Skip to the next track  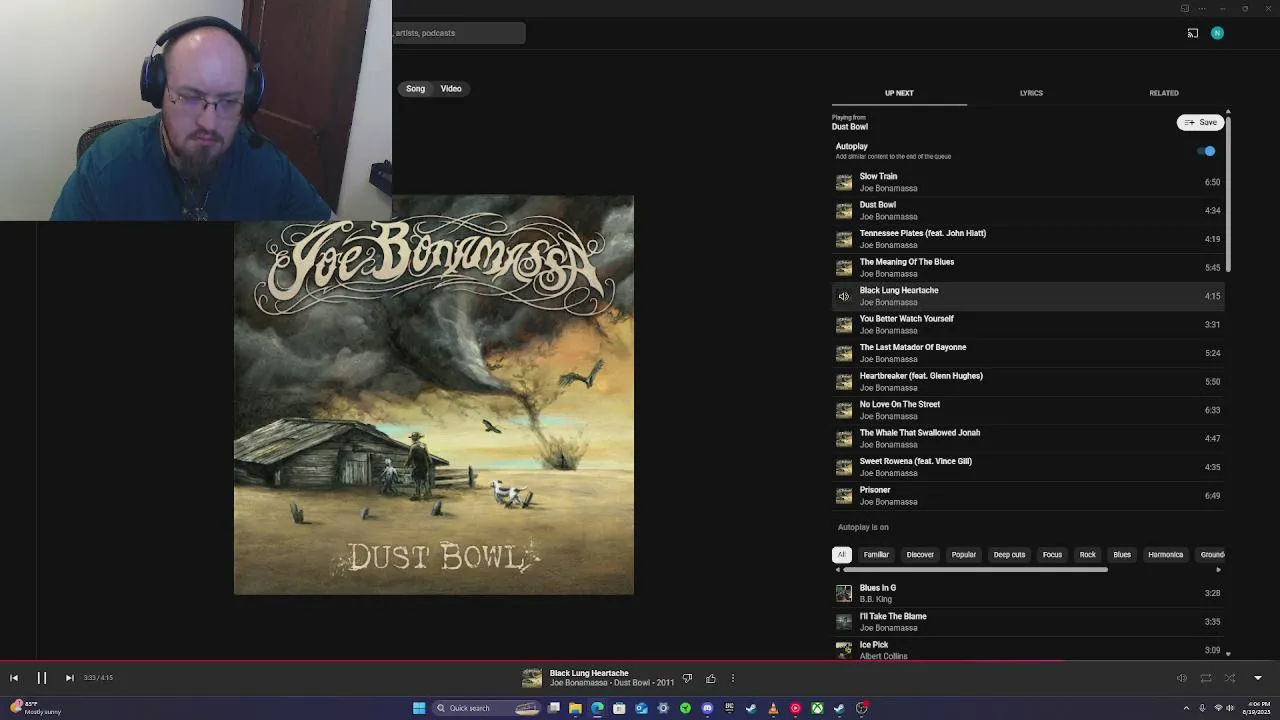tap(69, 678)
